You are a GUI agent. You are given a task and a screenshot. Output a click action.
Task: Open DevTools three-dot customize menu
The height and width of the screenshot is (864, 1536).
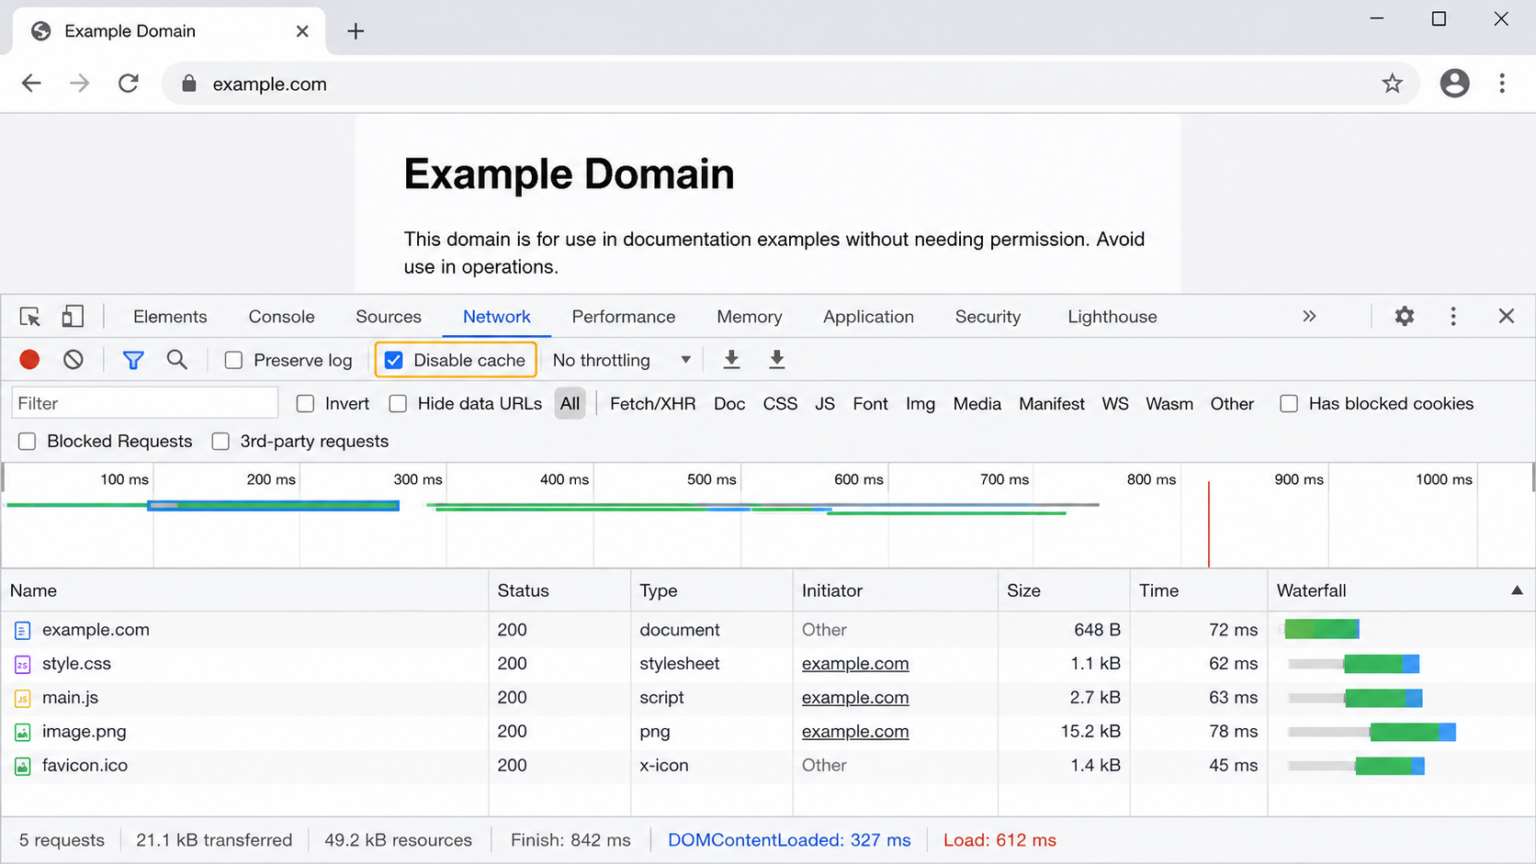click(x=1453, y=317)
